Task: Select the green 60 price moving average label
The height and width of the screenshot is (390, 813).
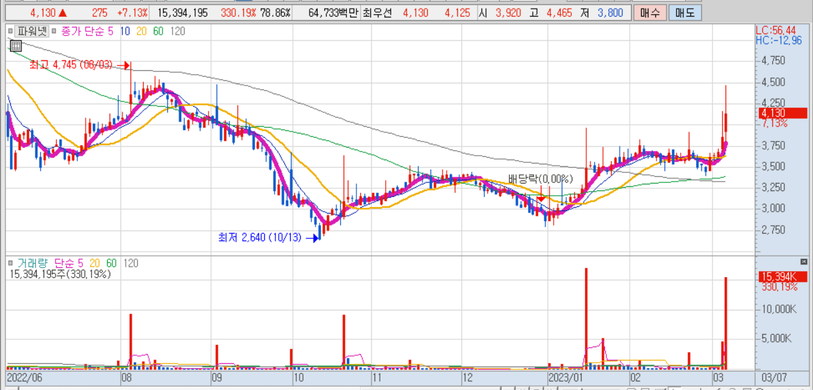Action: pos(159,32)
